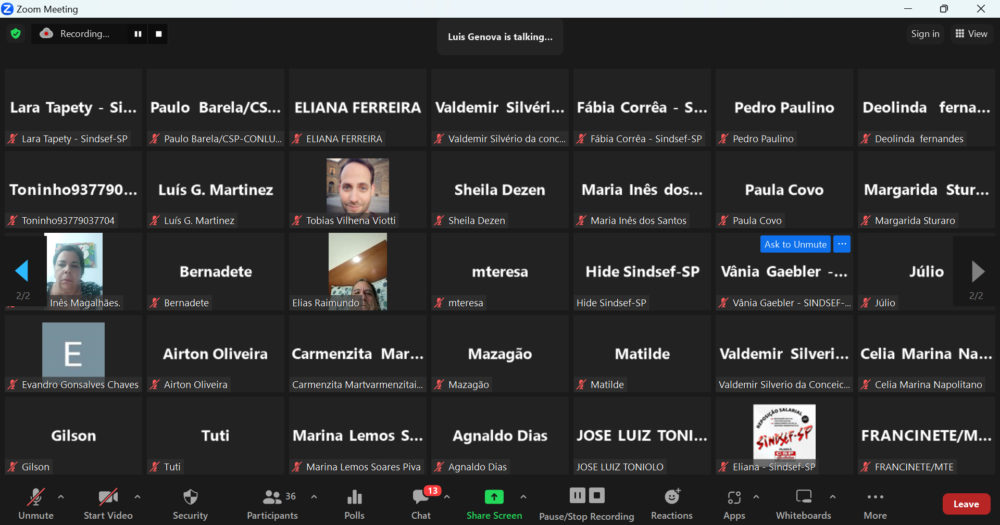Open Chat with 13 unread messages

(421, 503)
